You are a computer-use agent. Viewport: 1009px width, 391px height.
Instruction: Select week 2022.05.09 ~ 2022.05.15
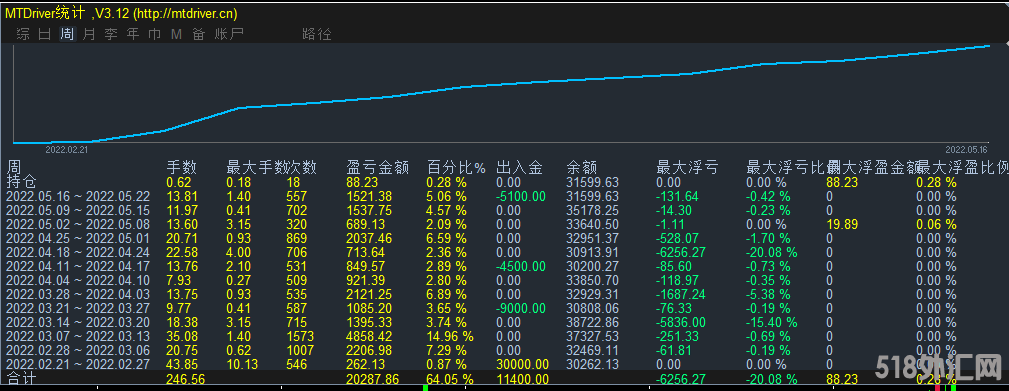click(78, 210)
